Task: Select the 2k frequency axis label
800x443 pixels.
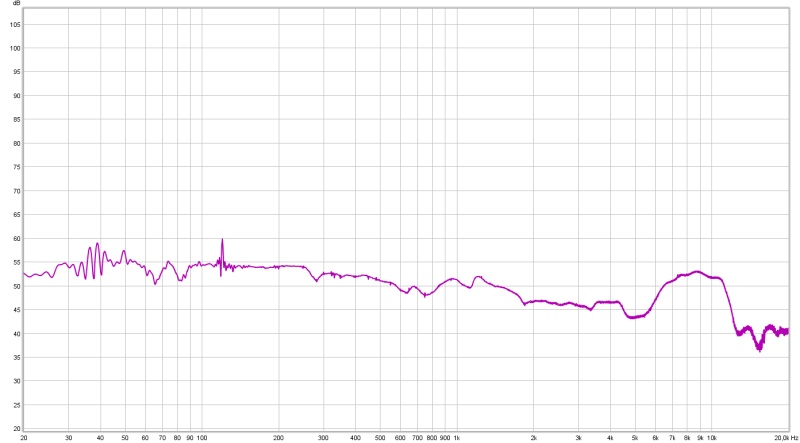Action: pyautogui.click(x=533, y=438)
